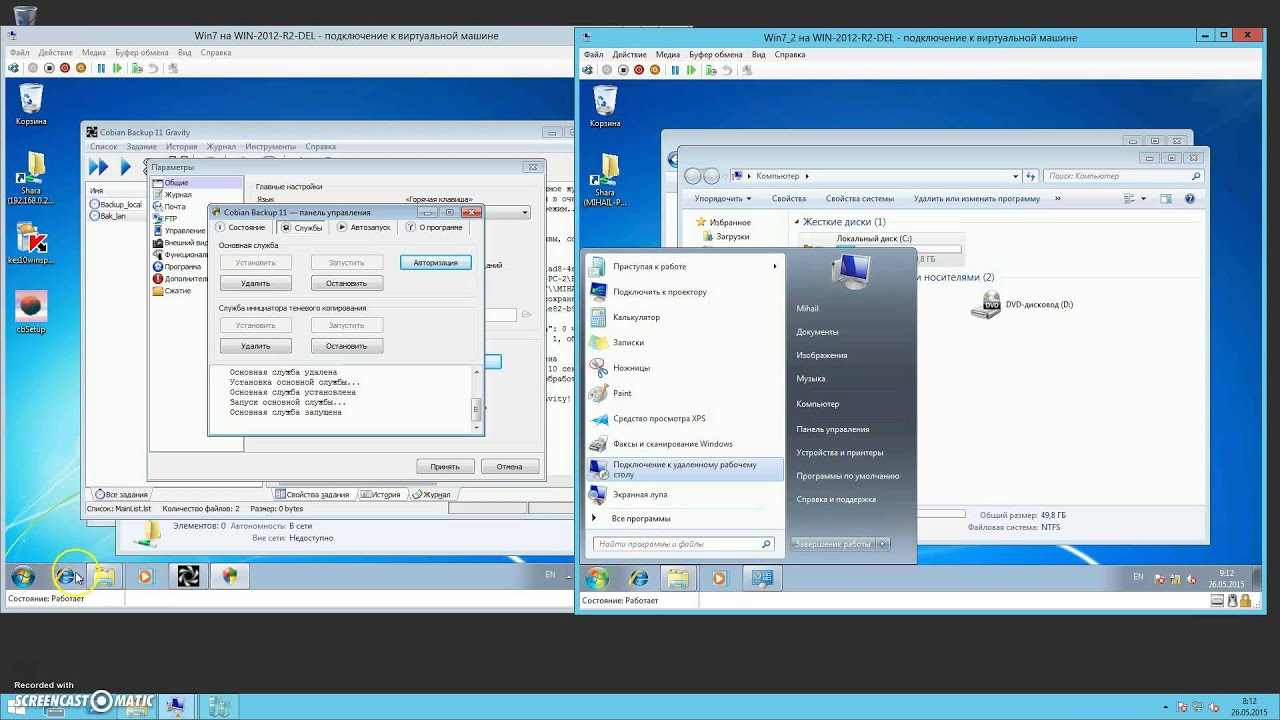Open the Инструменты menu in Cobian Backup
This screenshot has height=720, width=1280.
tap(270, 147)
